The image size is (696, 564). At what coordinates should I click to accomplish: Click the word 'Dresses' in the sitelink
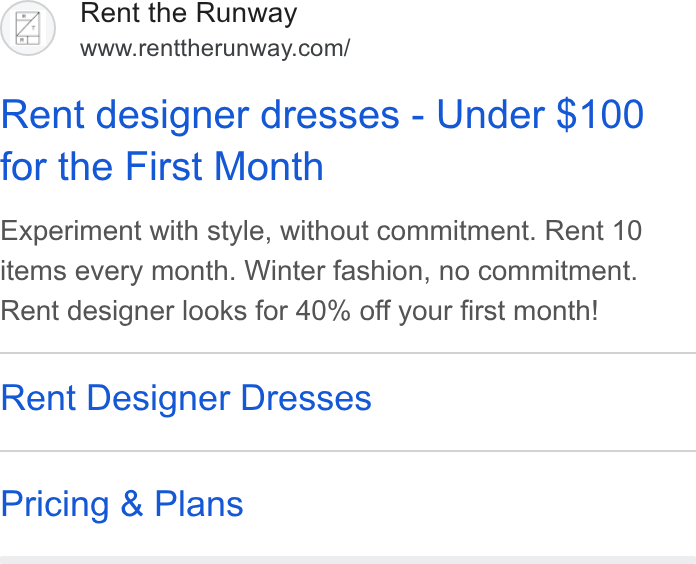[x=306, y=398]
